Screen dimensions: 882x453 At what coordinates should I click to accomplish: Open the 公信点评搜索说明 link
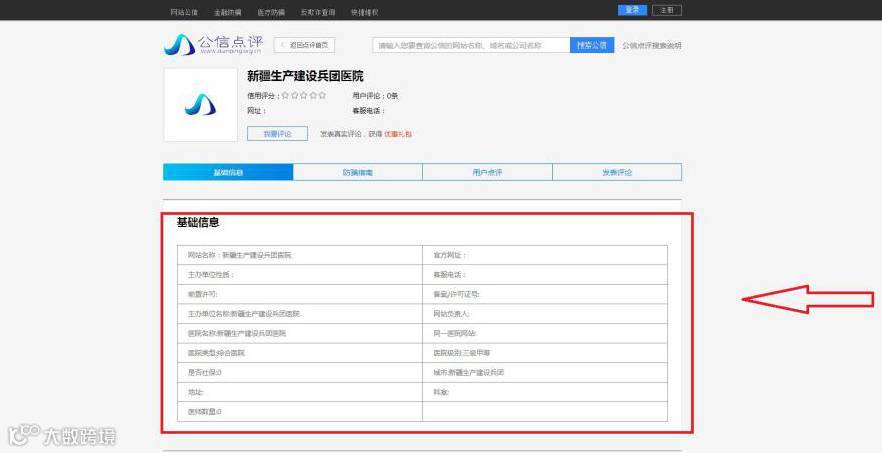(x=651, y=46)
